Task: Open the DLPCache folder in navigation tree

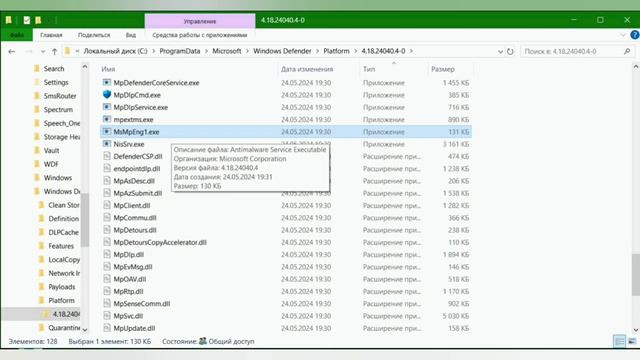Action: click(63, 232)
